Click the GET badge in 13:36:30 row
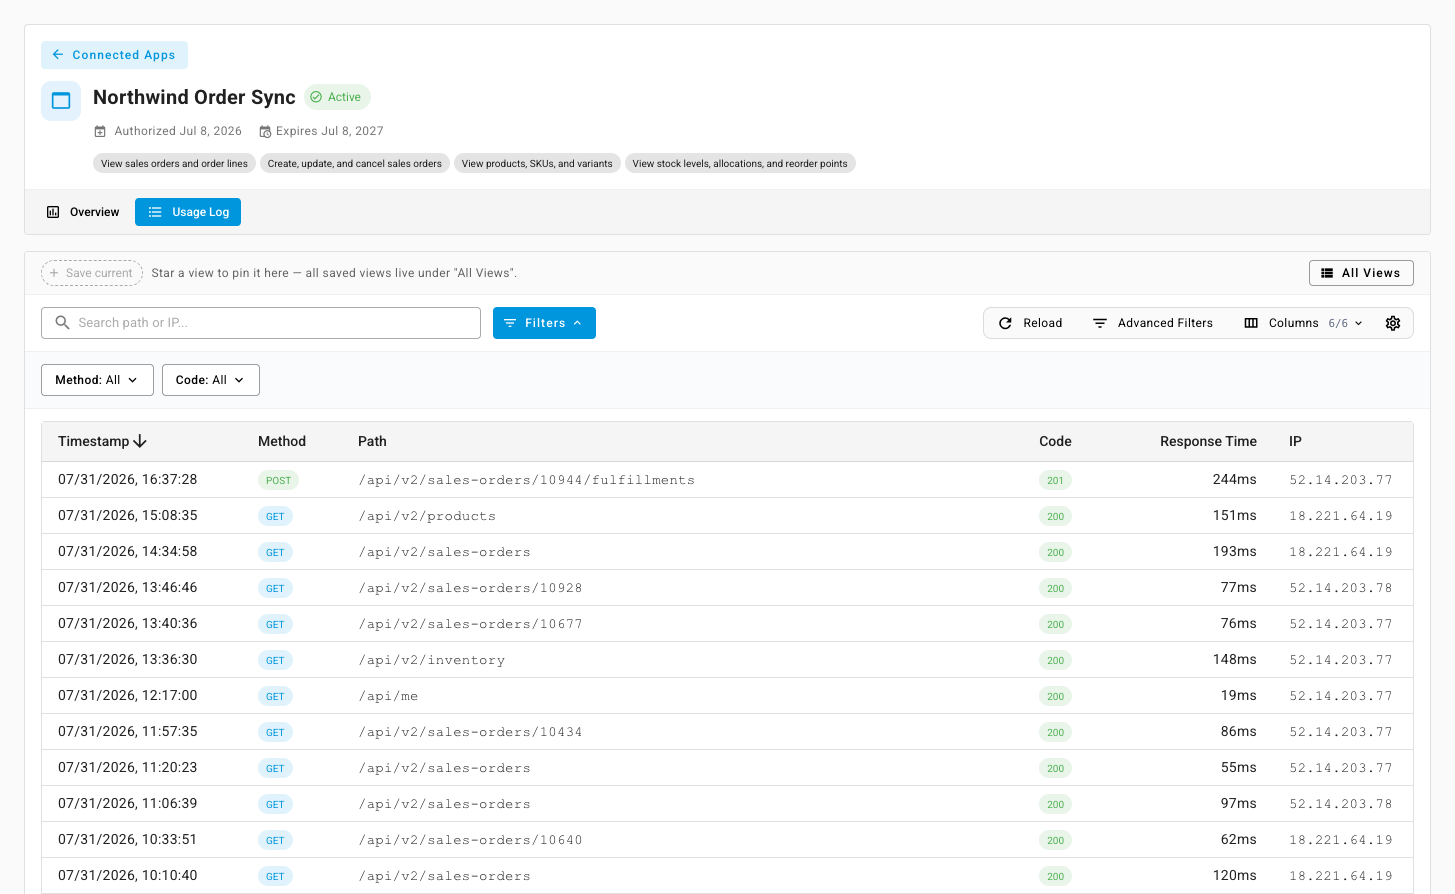Viewport: 1455px width, 894px height. pyautogui.click(x=275, y=660)
